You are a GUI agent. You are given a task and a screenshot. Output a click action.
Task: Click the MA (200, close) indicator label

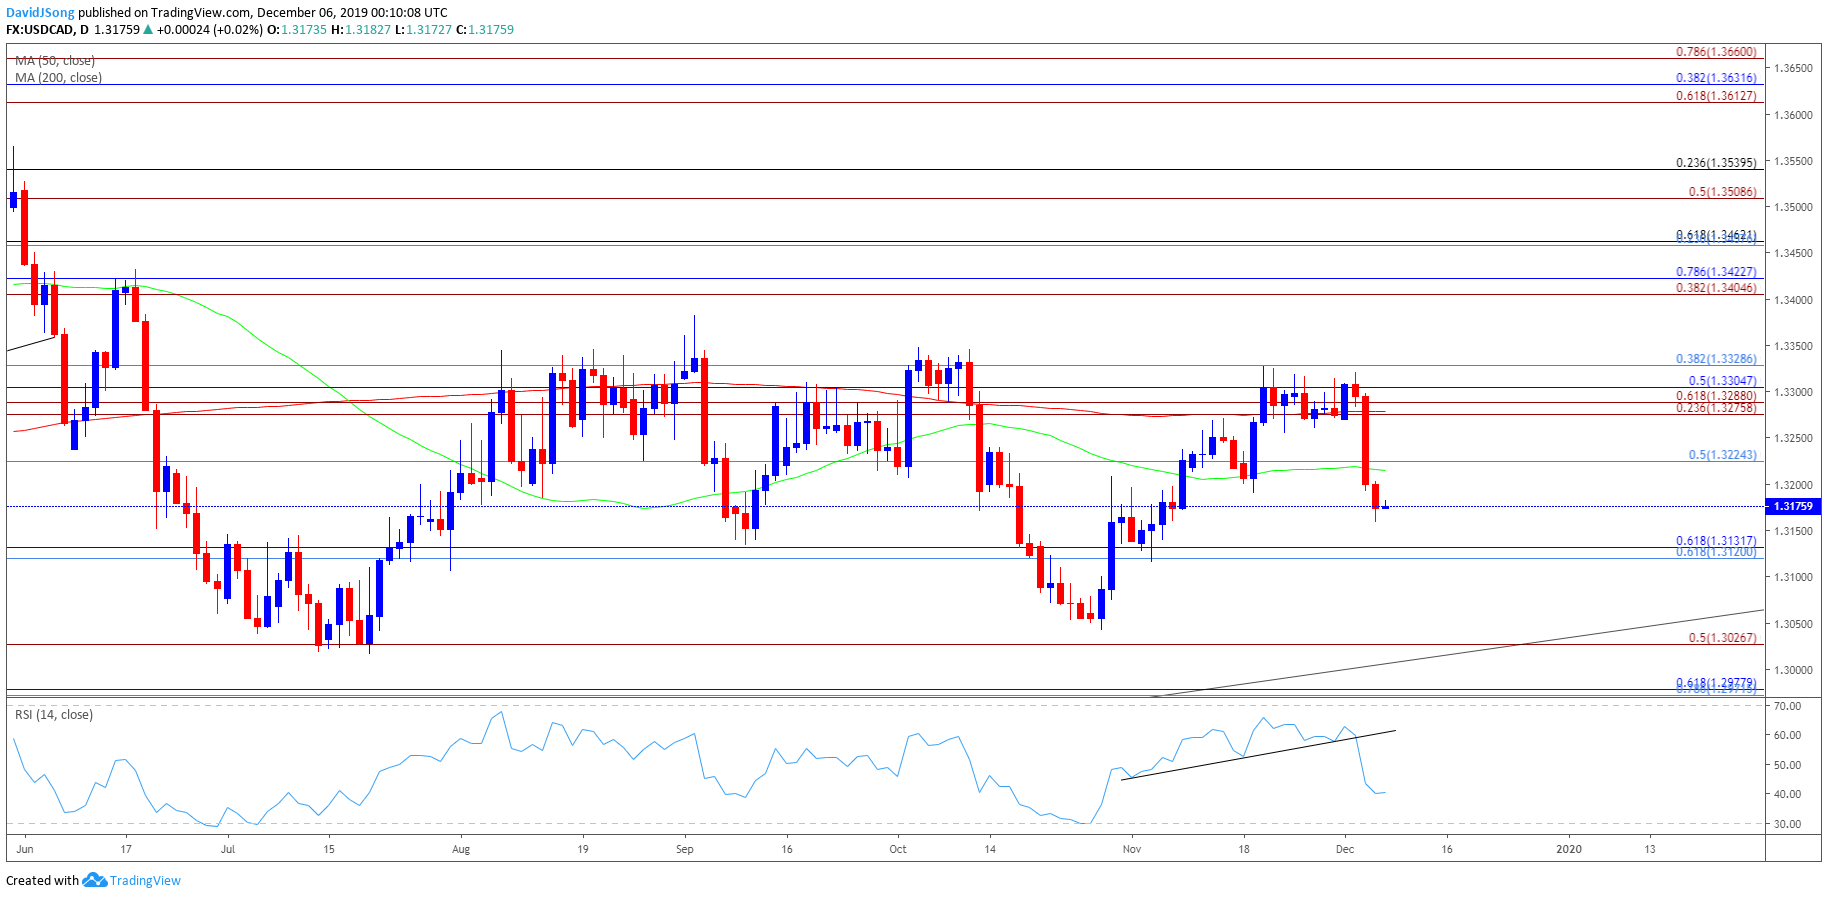coord(58,78)
